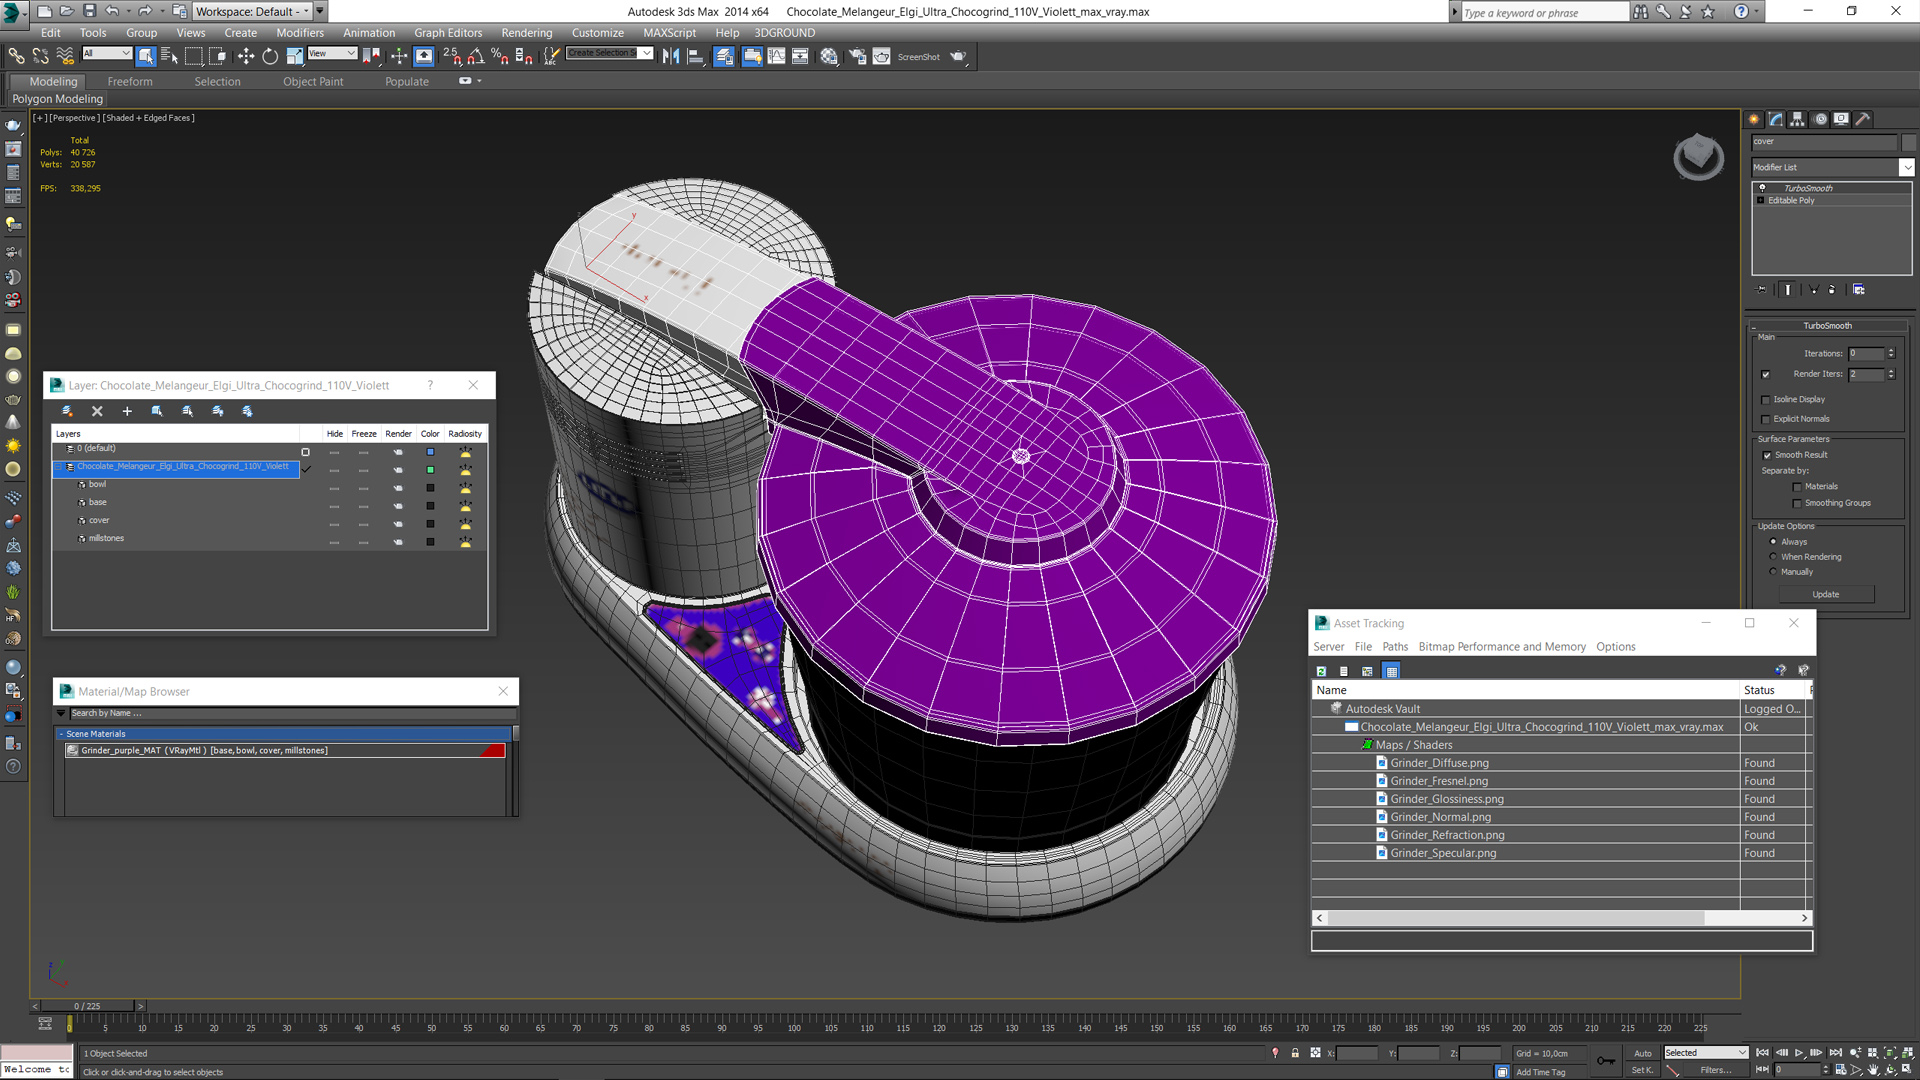The width and height of the screenshot is (1920, 1080).
Task: Activate the Select Object tool
Action: (x=146, y=56)
